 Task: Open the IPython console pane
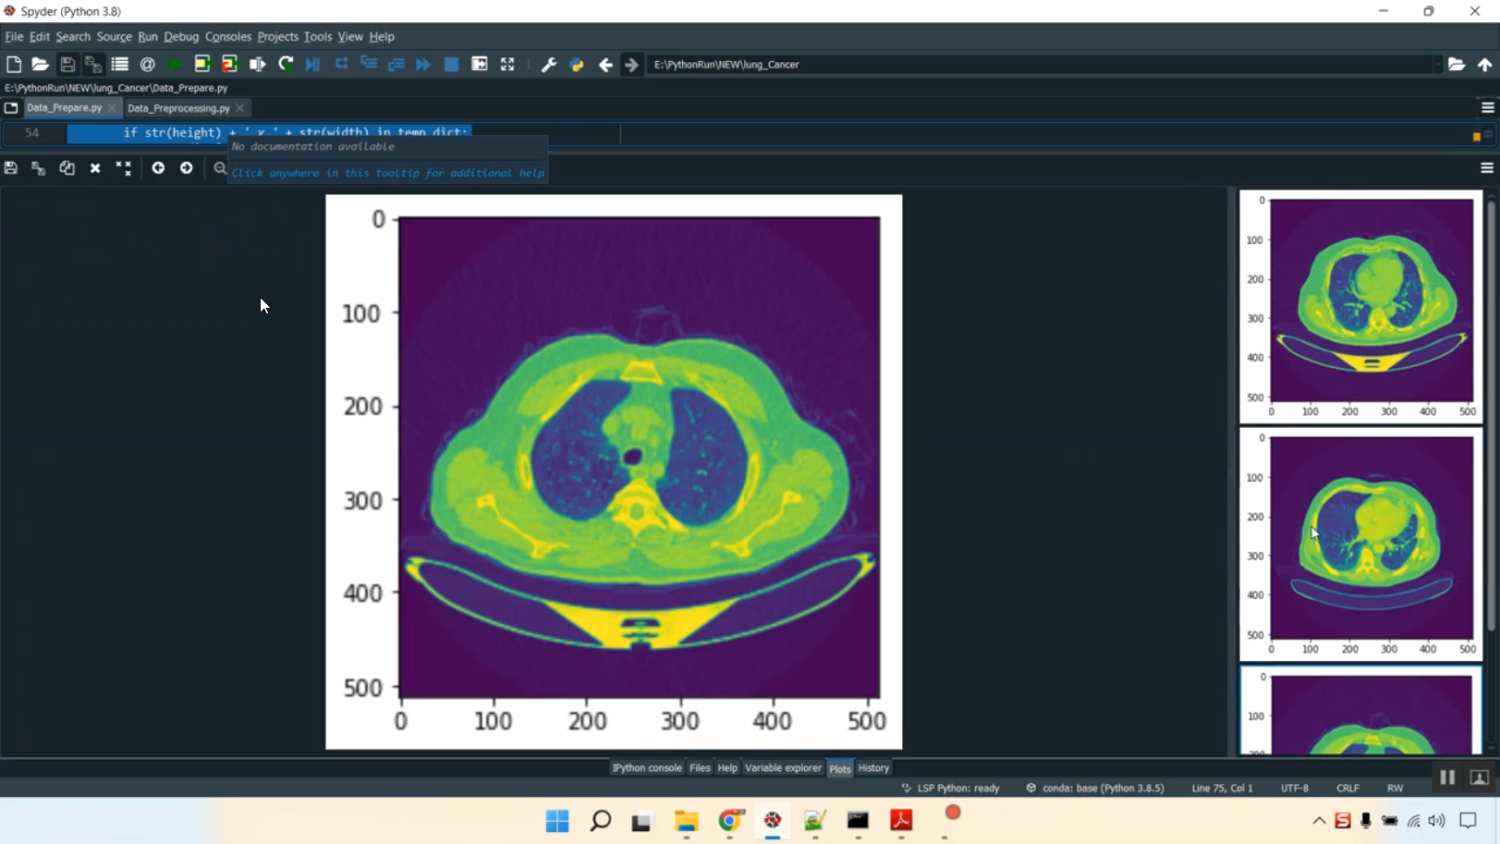647,768
